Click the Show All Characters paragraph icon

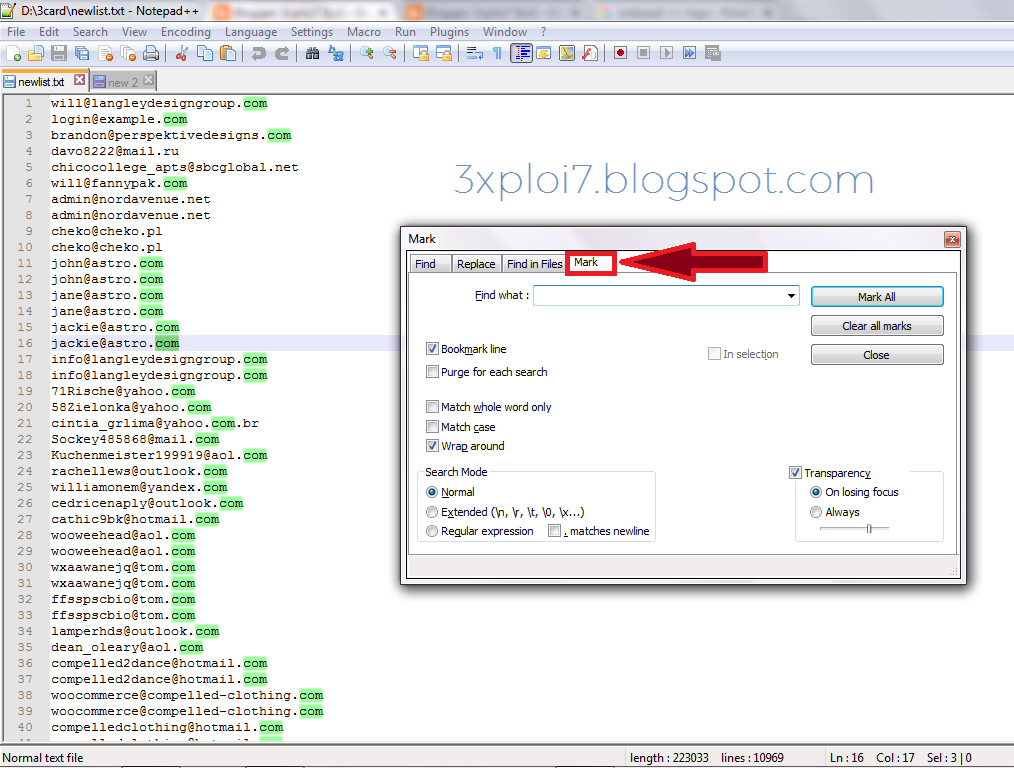(x=497, y=53)
